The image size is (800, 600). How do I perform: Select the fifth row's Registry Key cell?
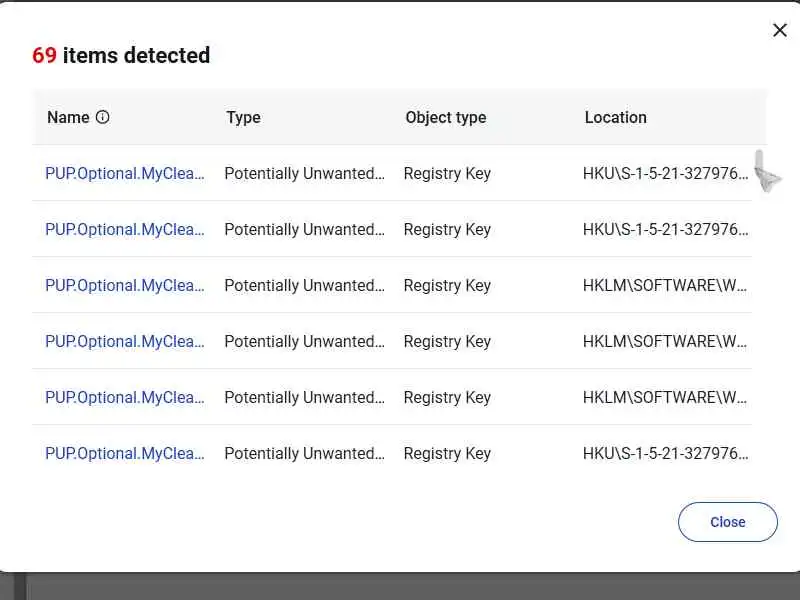pos(447,397)
